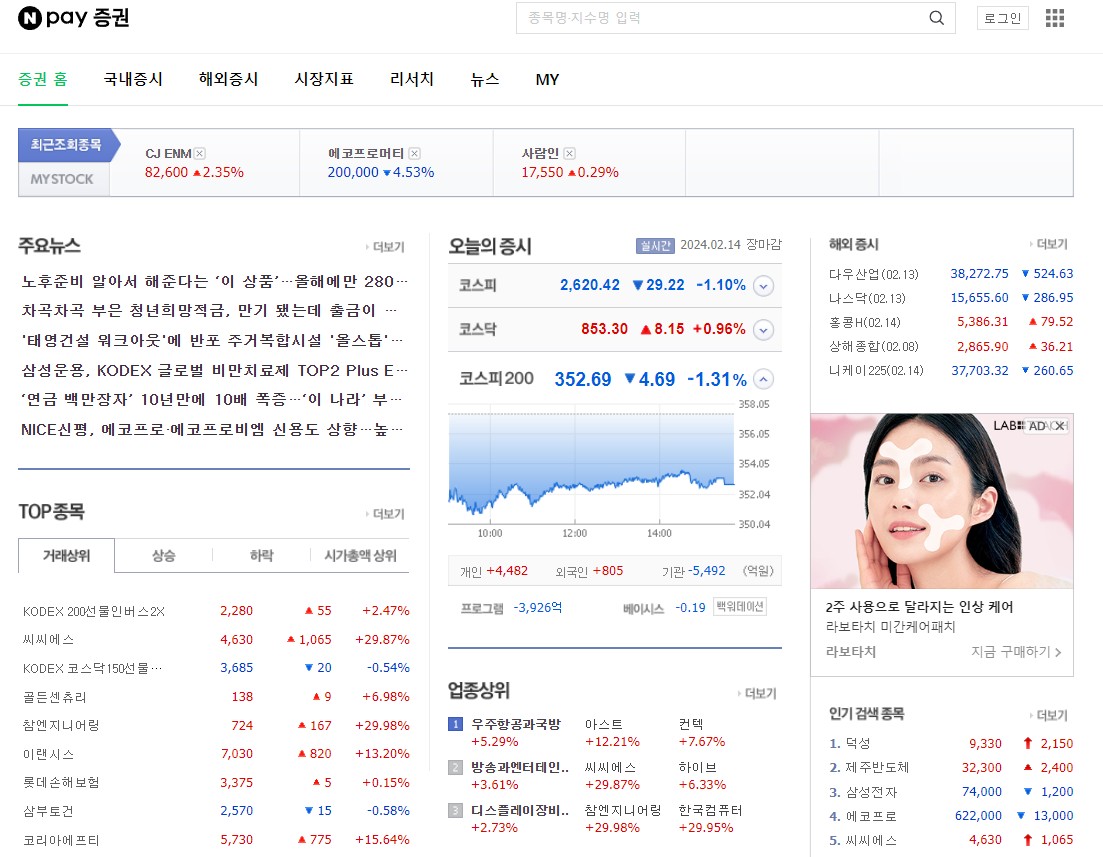Click the Npay 증권 logo
Screen dimensions: 1103x857
[x=73, y=18]
